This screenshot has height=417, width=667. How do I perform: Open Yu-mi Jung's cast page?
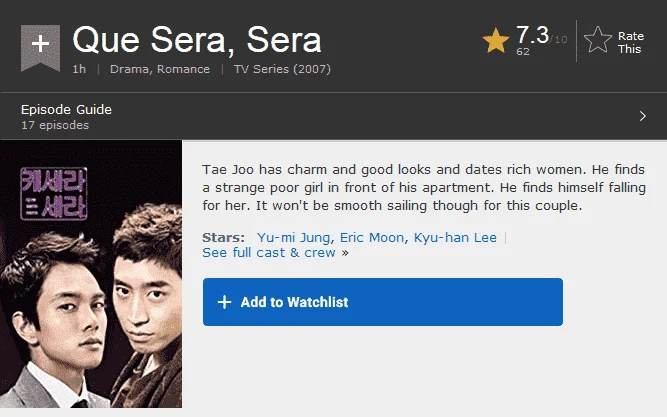pyautogui.click(x=293, y=237)
